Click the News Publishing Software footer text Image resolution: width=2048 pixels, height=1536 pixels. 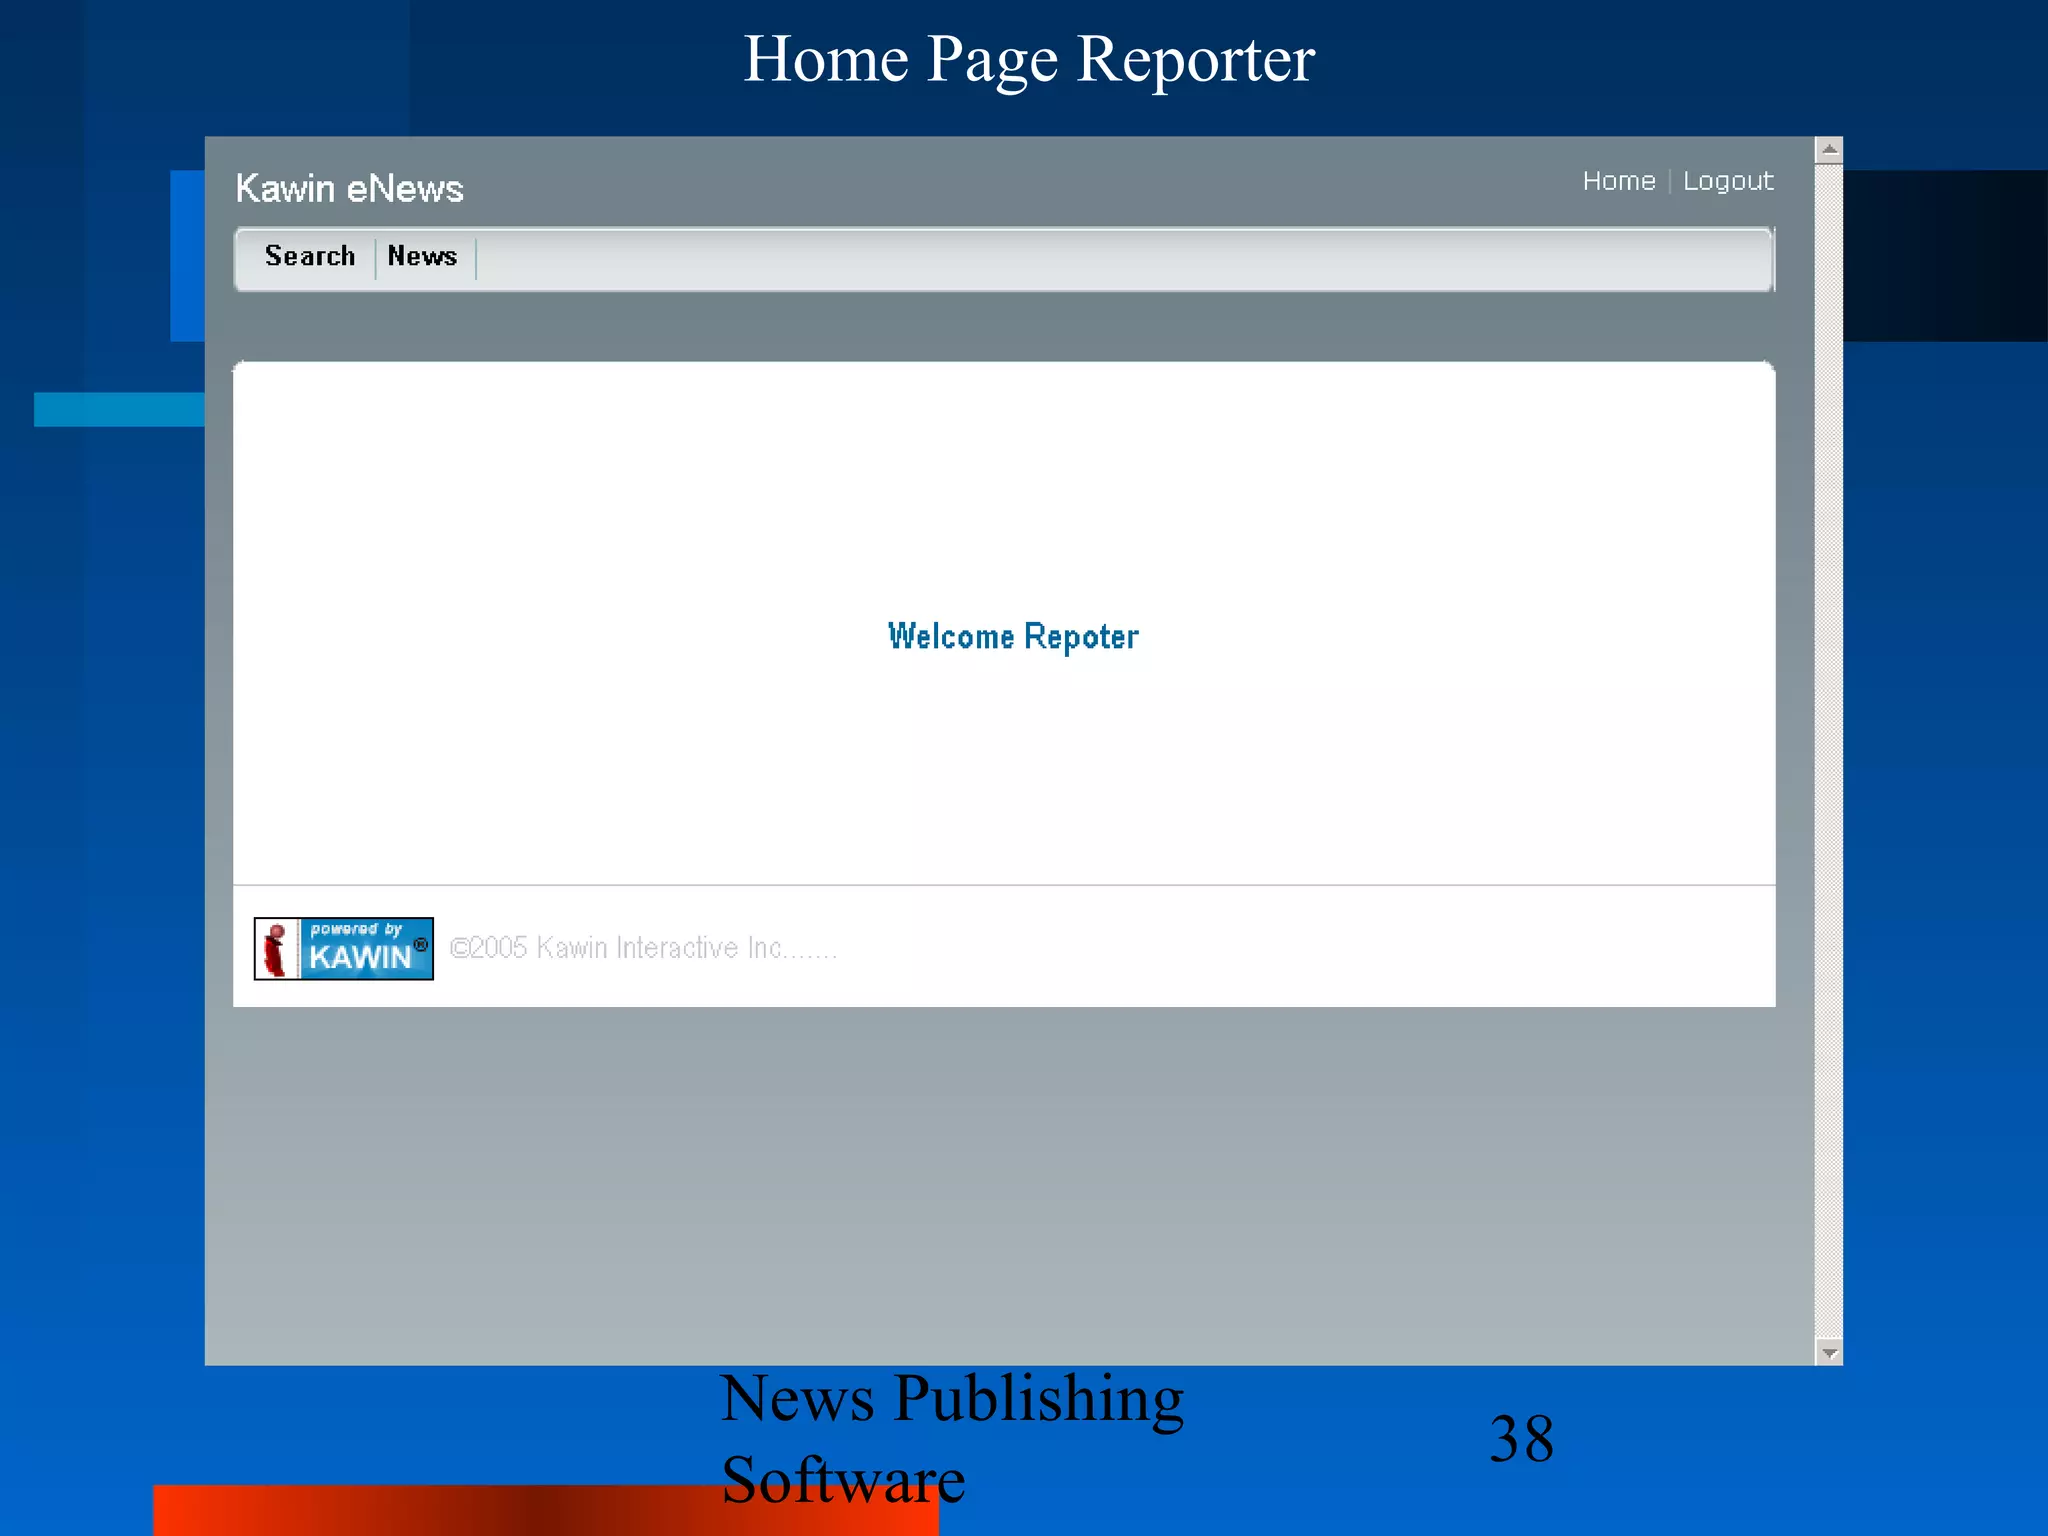(952, 1438)
